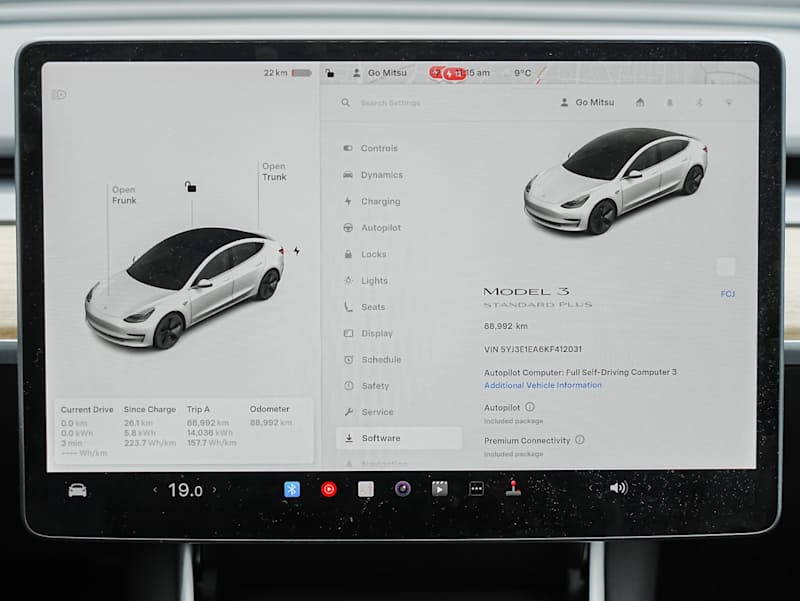The height and width of the screenshot is (601, 800).
Task: Tap Open Trunk
Action: pos(274,171)
